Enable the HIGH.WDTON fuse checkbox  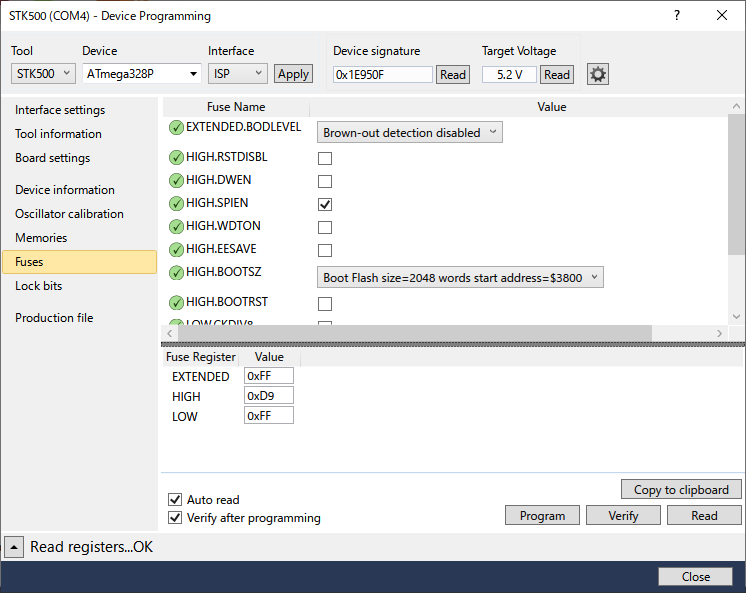coord(325,227)
